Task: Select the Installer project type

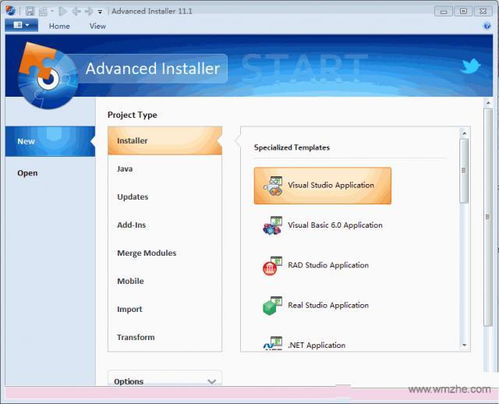Action: click(165, 141)
